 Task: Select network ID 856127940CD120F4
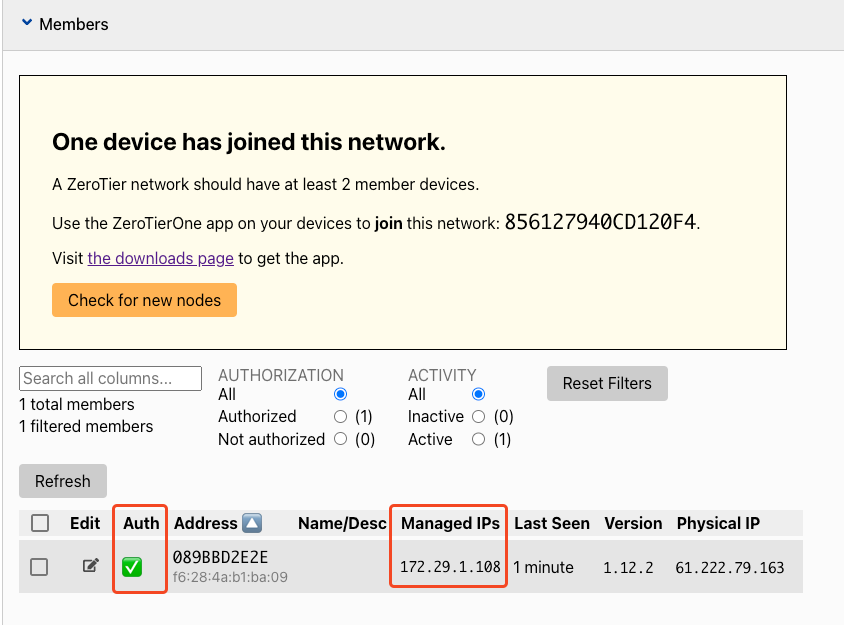pyautogui.click(x=600, y=222)
